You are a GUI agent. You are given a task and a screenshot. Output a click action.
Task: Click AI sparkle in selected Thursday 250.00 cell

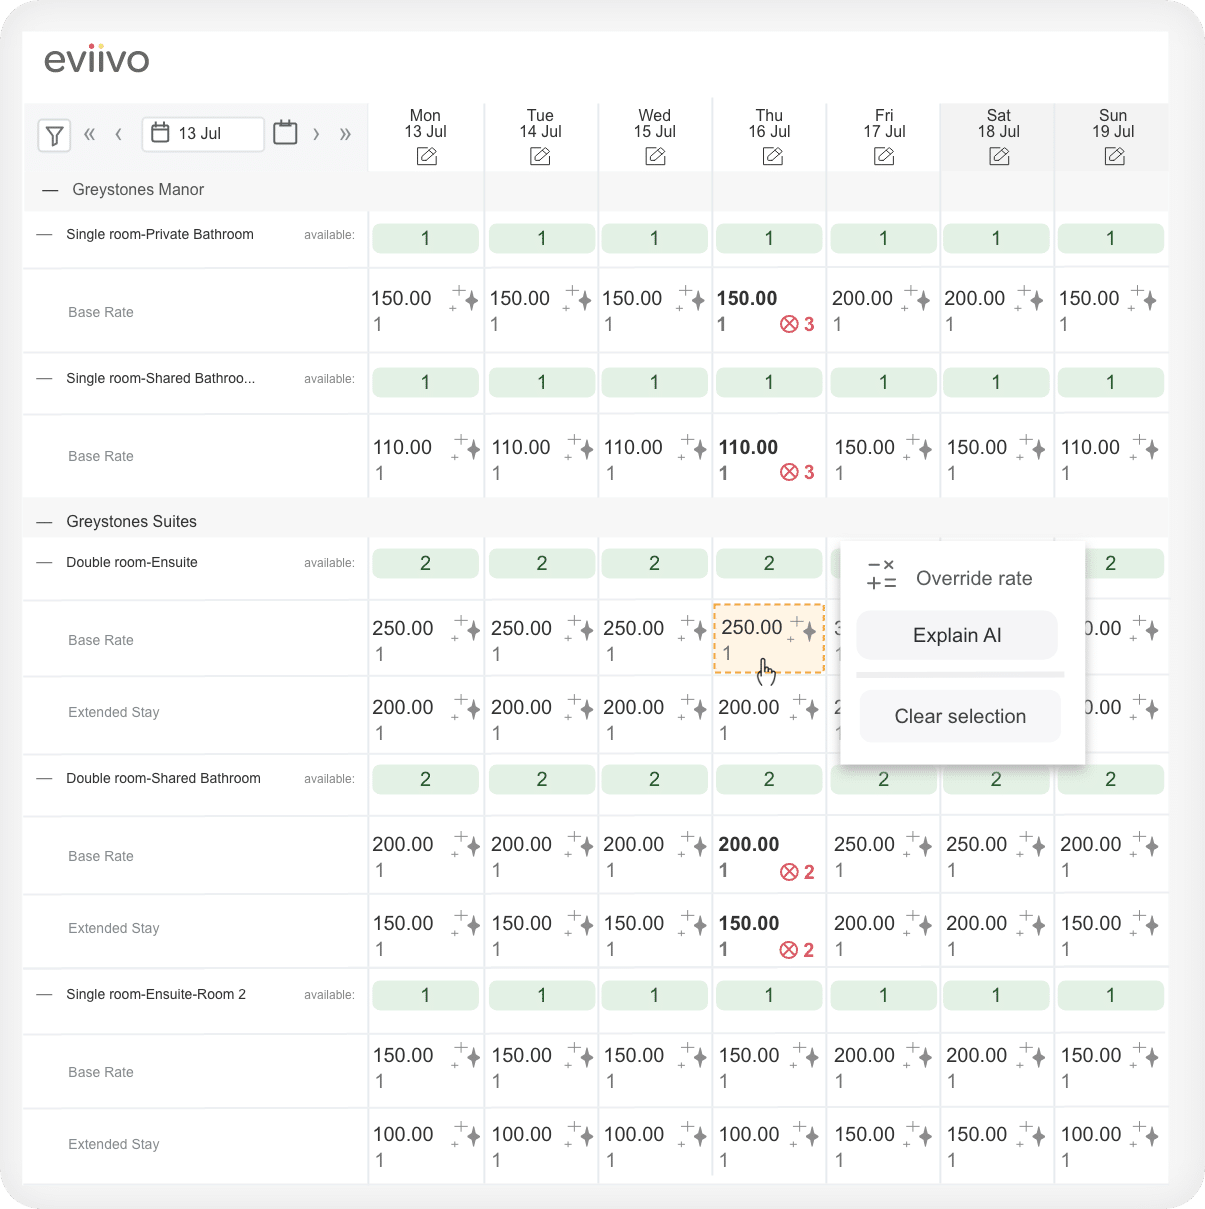pos(803,629)
